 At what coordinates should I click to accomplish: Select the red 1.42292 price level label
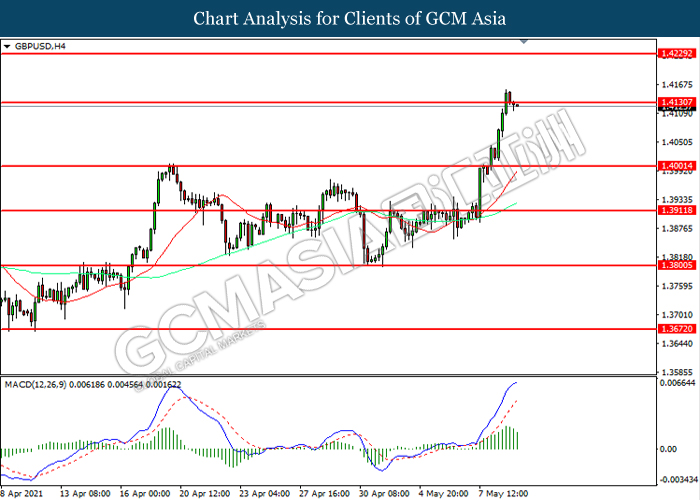(677, 54)
